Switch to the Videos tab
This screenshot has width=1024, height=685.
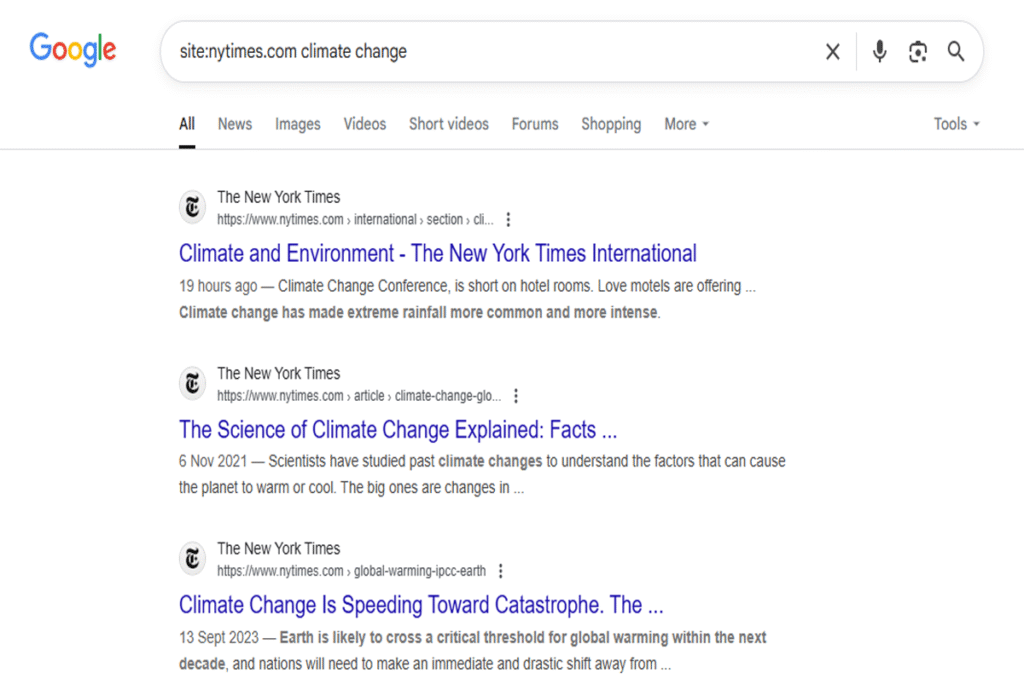click(x=364, y=124)
